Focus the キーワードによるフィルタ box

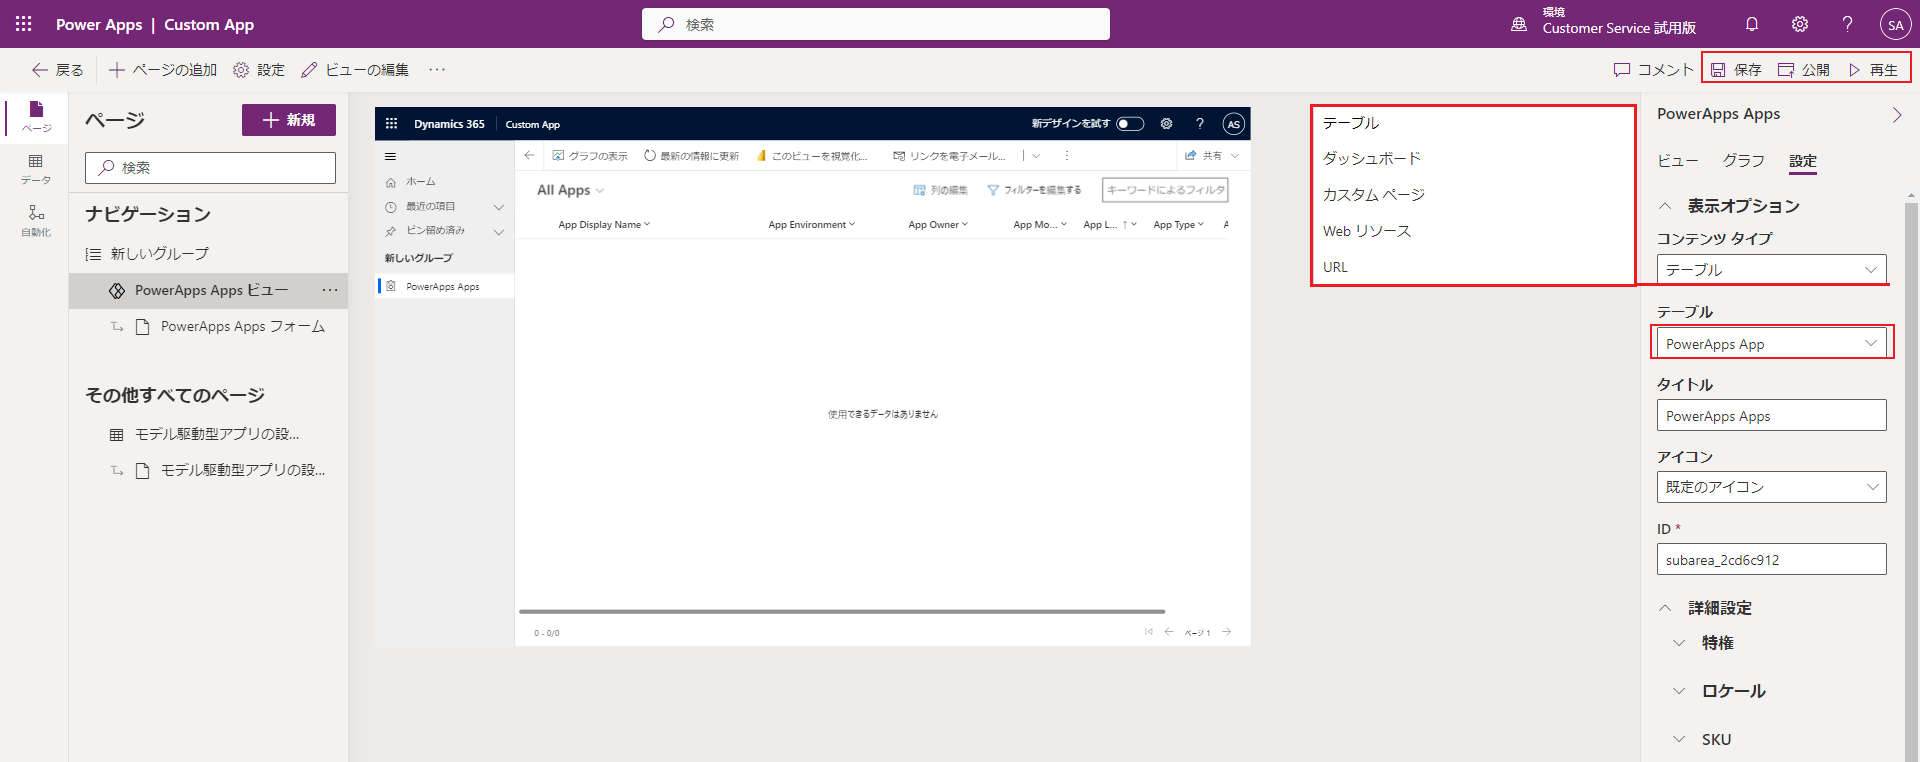tap(1165, 190)
